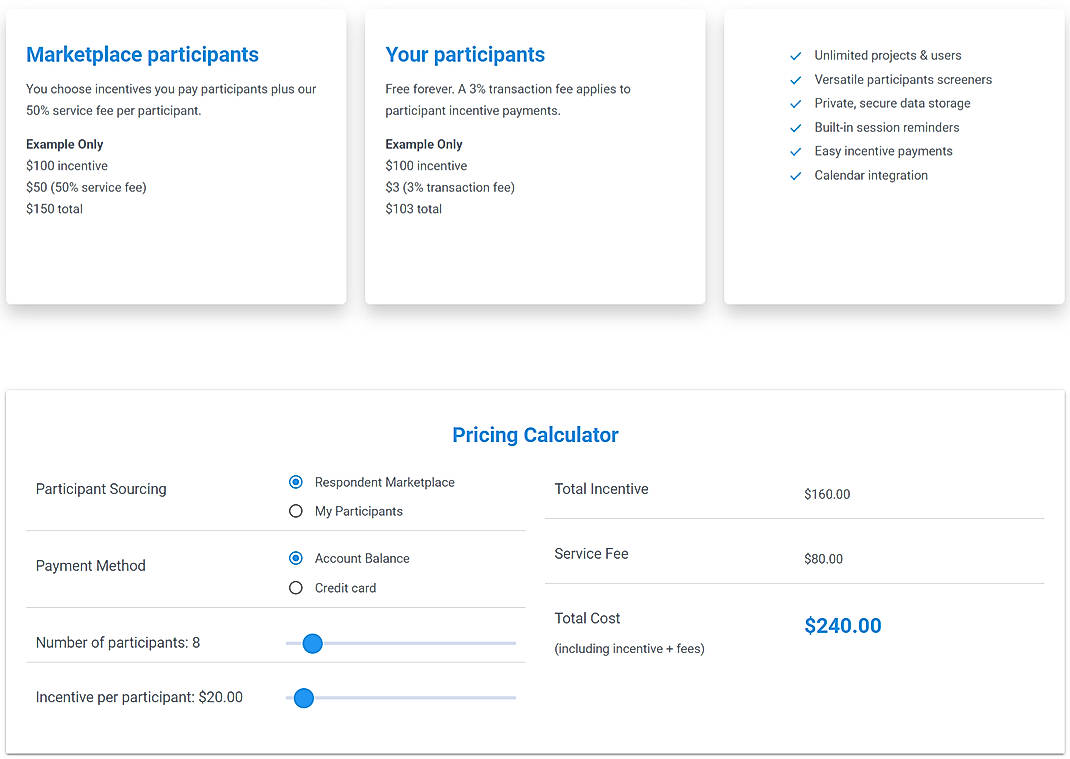This screenshot has height=759, width=1070.
Task: Switch payment method to Credit card
Action: [295, 587]
